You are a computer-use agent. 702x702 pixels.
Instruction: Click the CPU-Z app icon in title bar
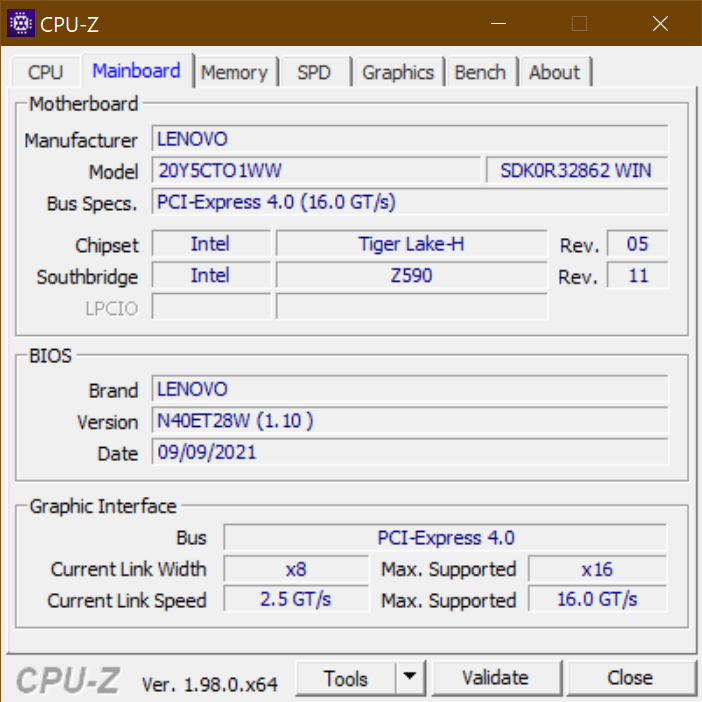21,23
